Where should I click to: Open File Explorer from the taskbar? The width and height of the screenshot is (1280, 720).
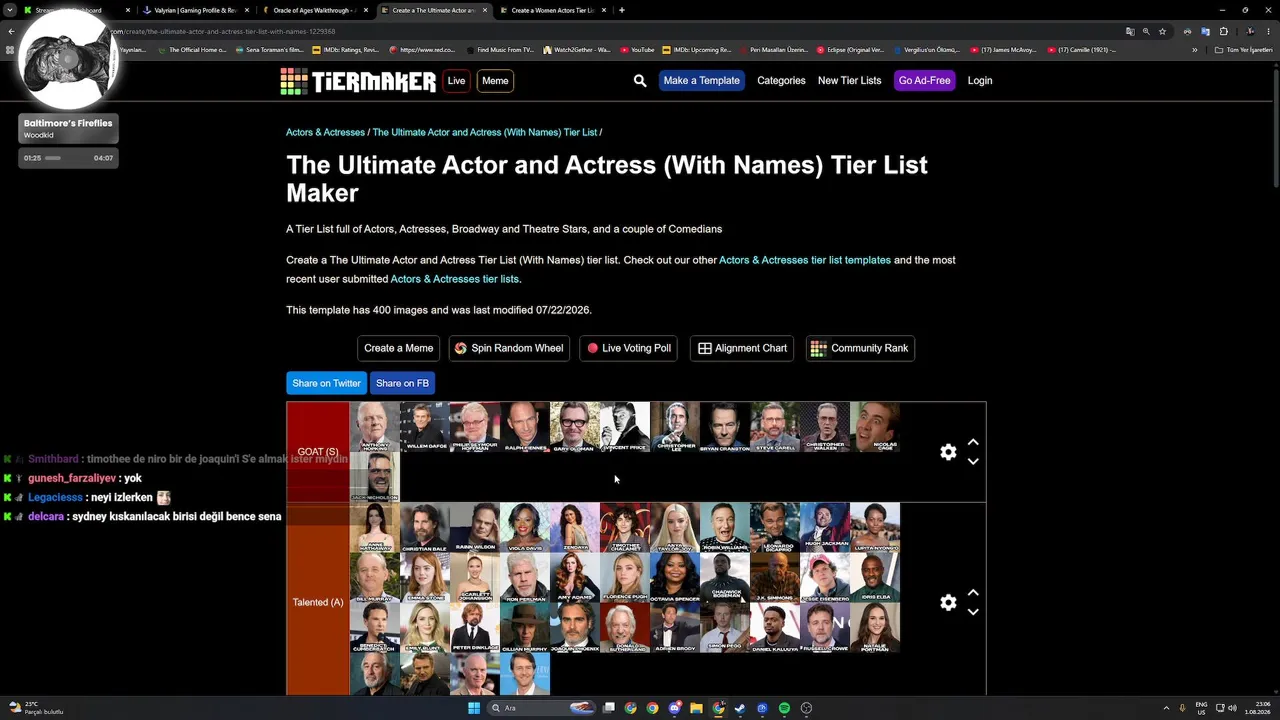click(696, 708)
